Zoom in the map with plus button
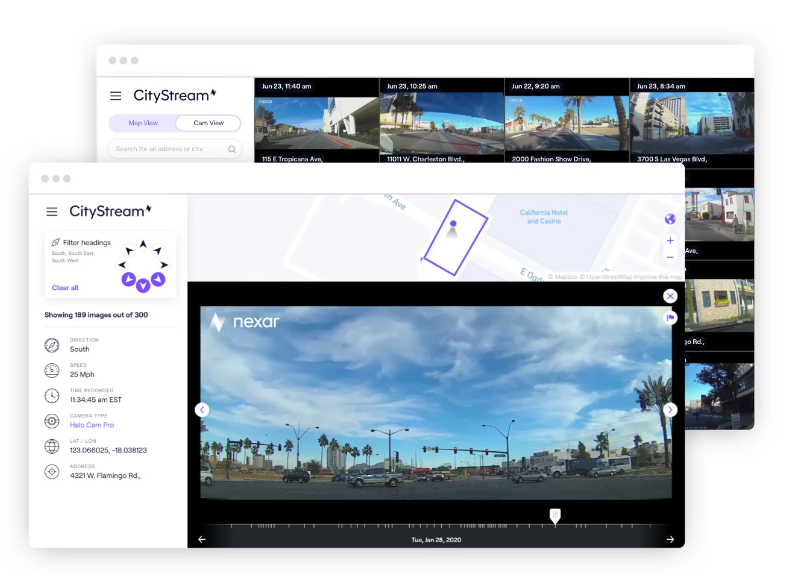Image resolution: width=786 pixels, height=583 pixels. pyautogui.click(x=670, y=241)
